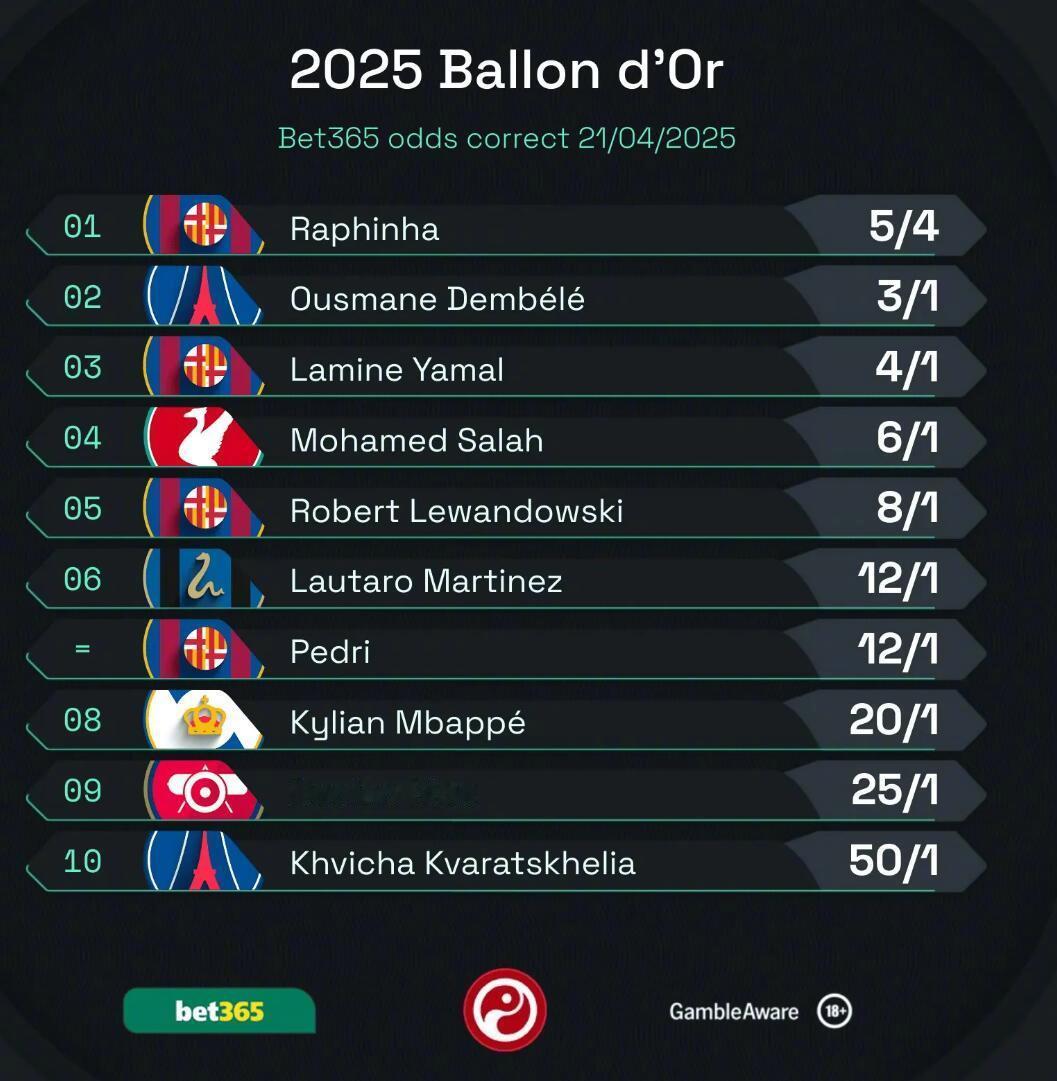Click the PSG crest beside Khvicha Kvaratskhelia

pos(203,860)
